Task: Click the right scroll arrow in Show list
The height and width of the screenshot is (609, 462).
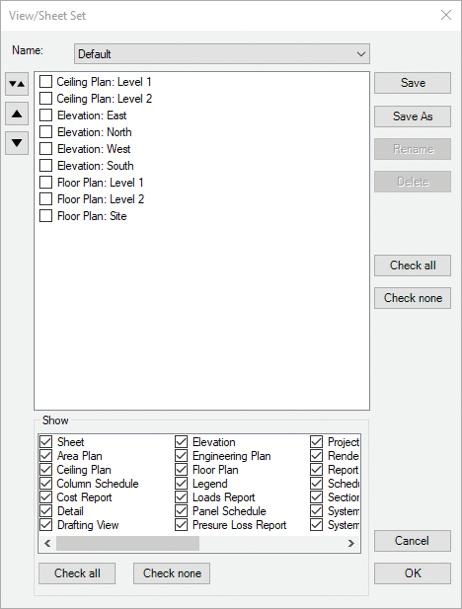Action: tap(351, 543)
